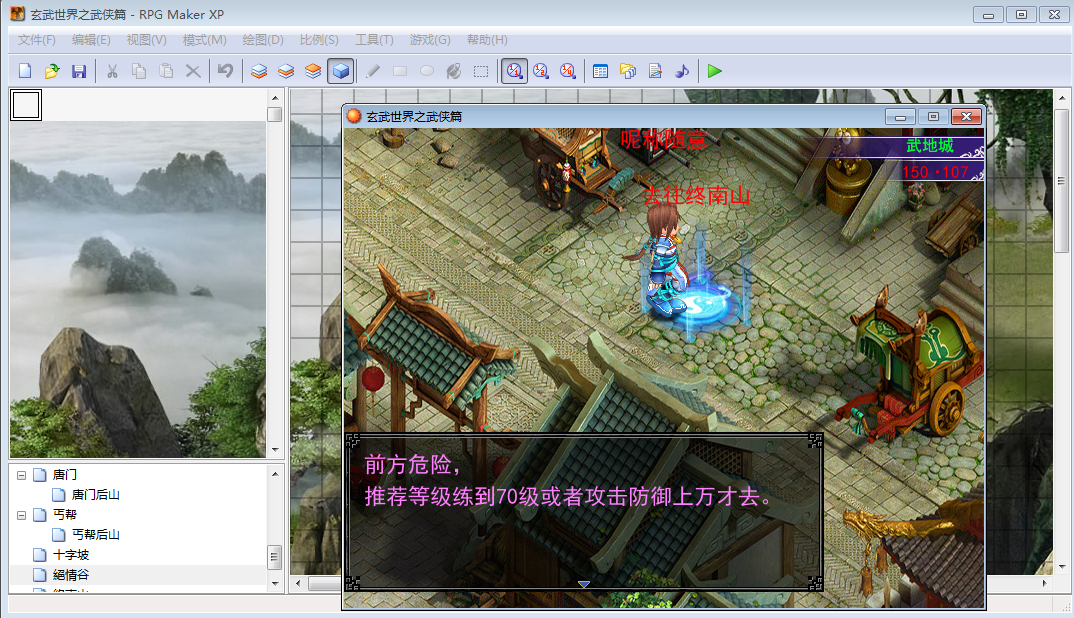
Task: Maximize the 玄武世界之武侠篇 game window
Action: tap(933, 117)
